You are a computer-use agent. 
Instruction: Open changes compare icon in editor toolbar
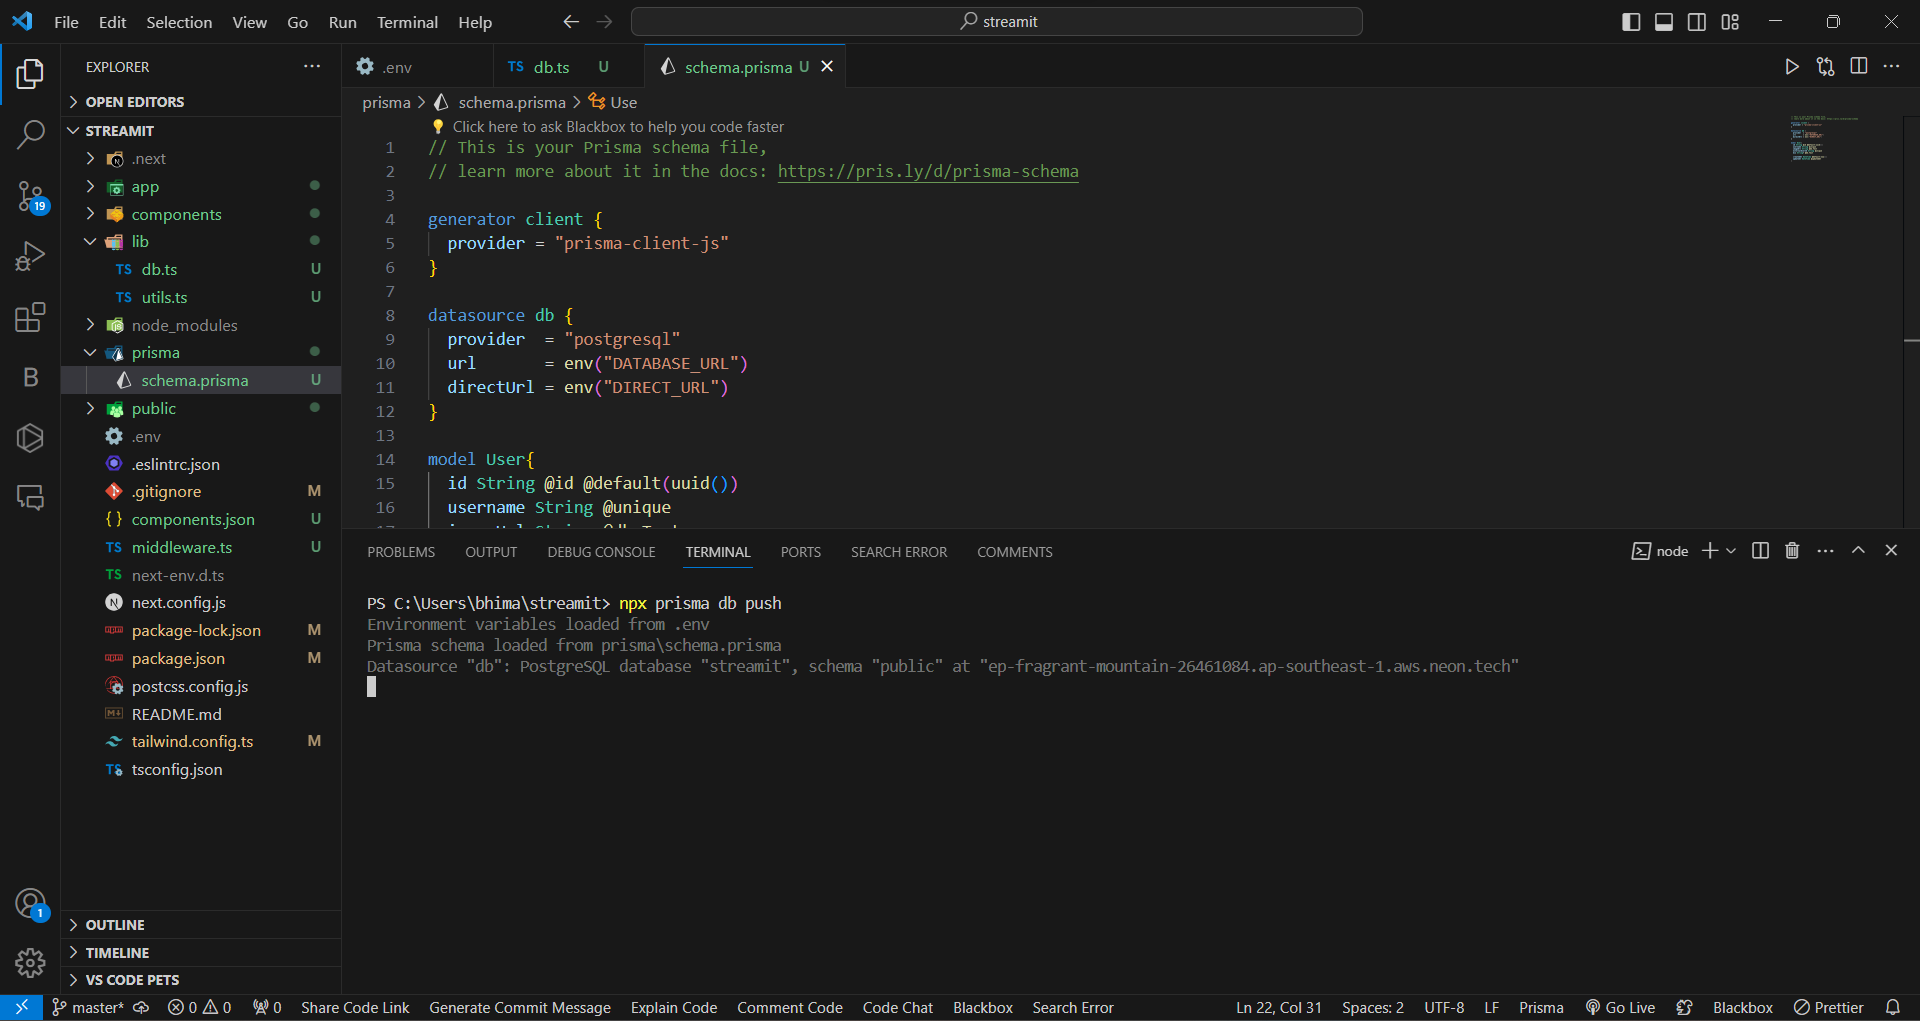click(1825, 66)
